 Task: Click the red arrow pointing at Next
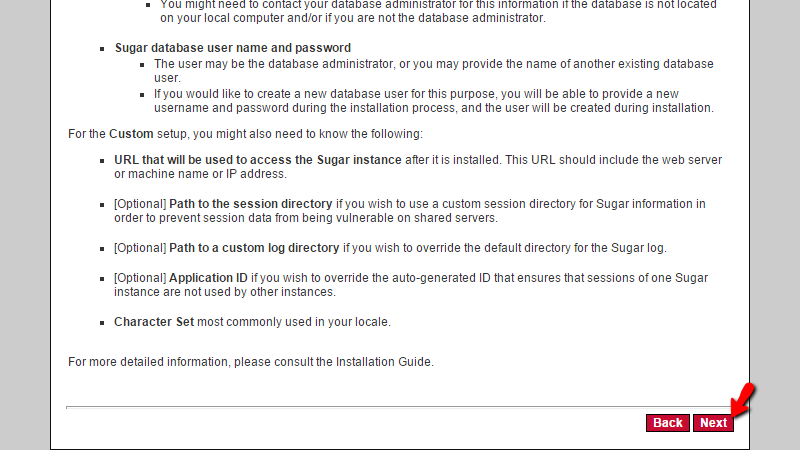(743, 398)
